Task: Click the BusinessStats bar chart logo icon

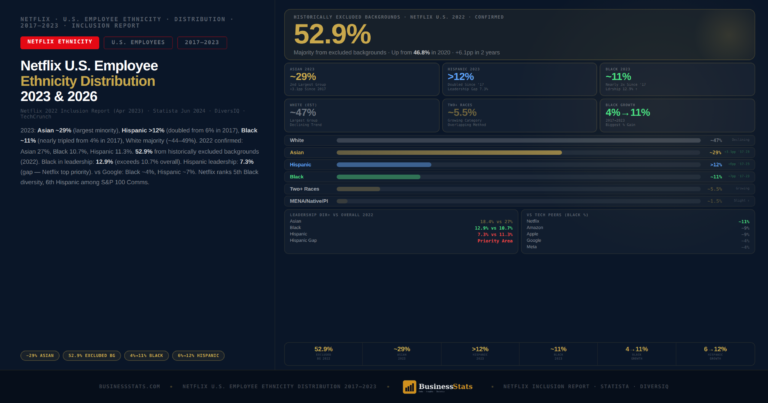Action: 409,386
